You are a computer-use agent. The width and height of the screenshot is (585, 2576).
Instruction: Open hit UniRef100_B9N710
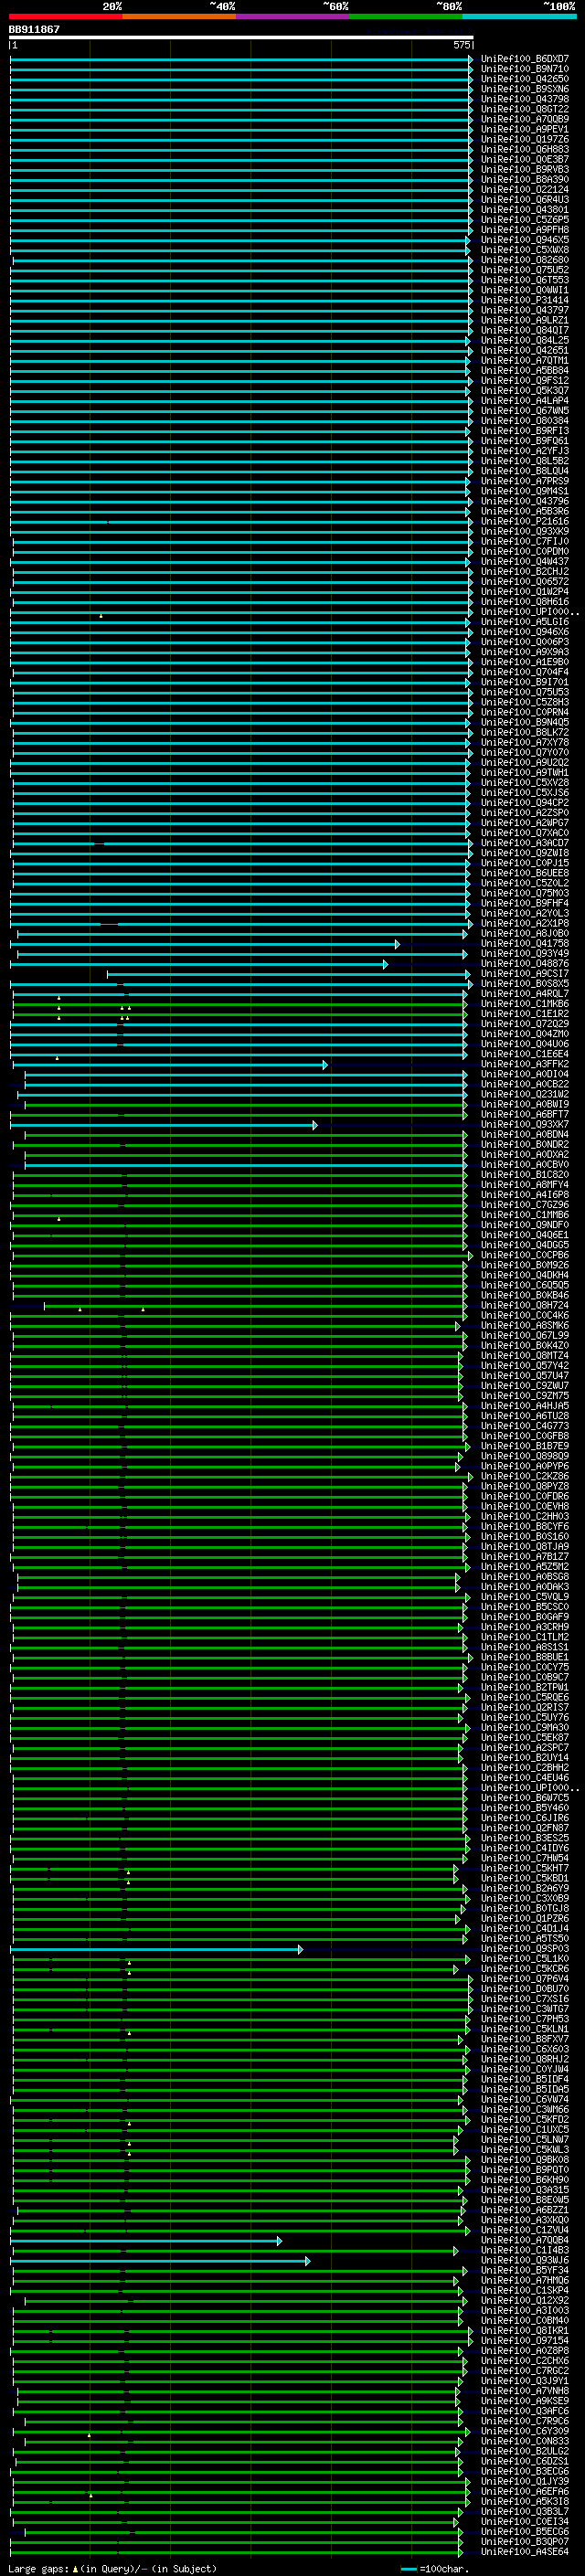click(524, 69)
